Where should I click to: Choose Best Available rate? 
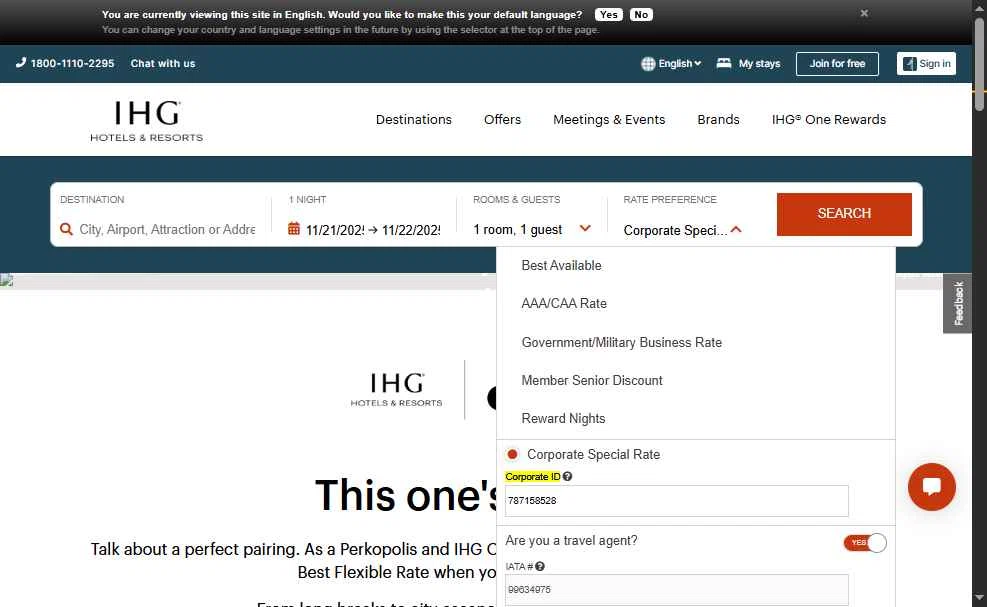click(561, 266)
